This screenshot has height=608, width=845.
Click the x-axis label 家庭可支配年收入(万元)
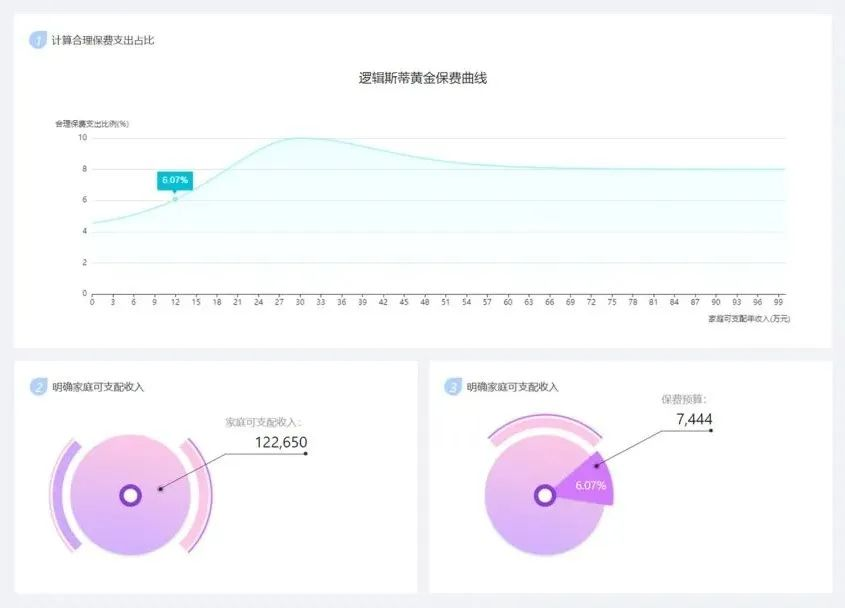749,319
